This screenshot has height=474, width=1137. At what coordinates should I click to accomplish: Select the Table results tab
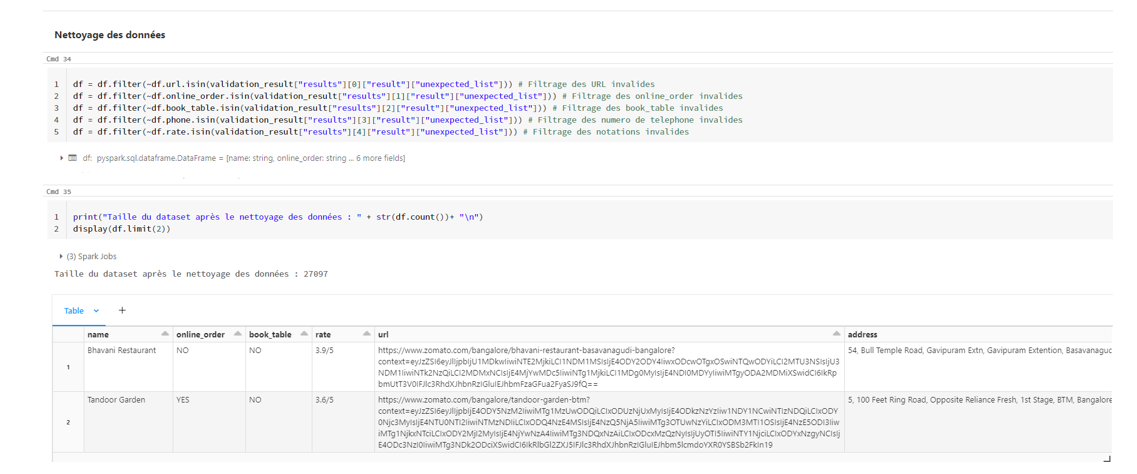pyautogui.click(x=74, y=310)
